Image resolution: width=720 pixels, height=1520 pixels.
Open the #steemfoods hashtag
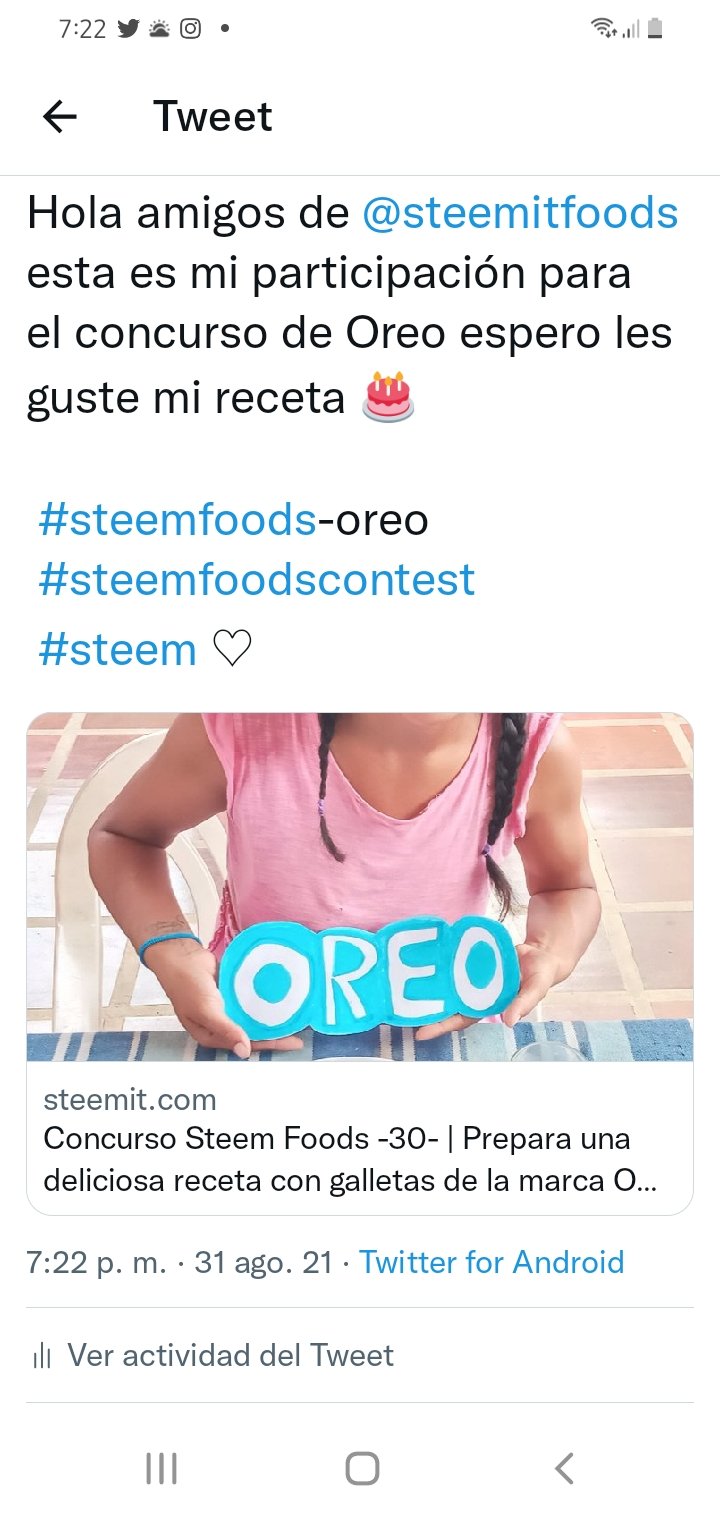coord(177,520)
